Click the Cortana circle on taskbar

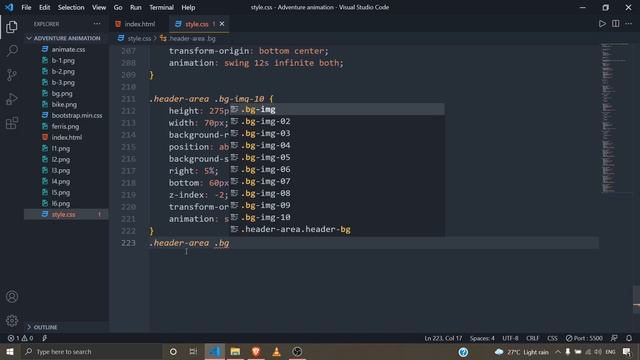point(173,352)
